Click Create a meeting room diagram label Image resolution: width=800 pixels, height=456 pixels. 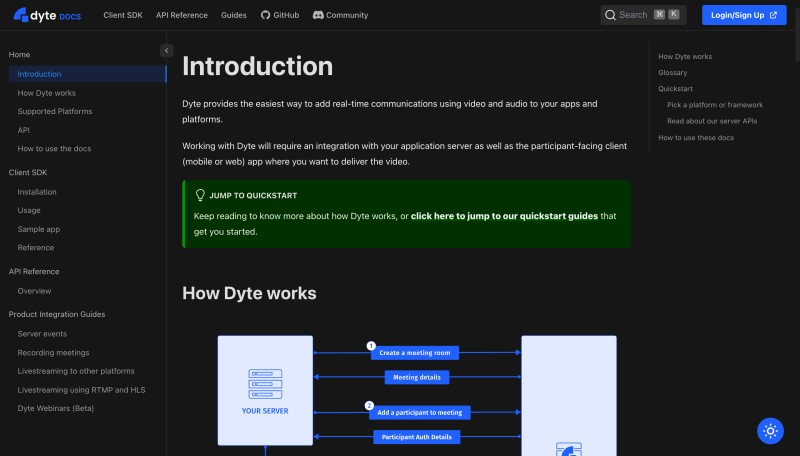coord(415,353)
